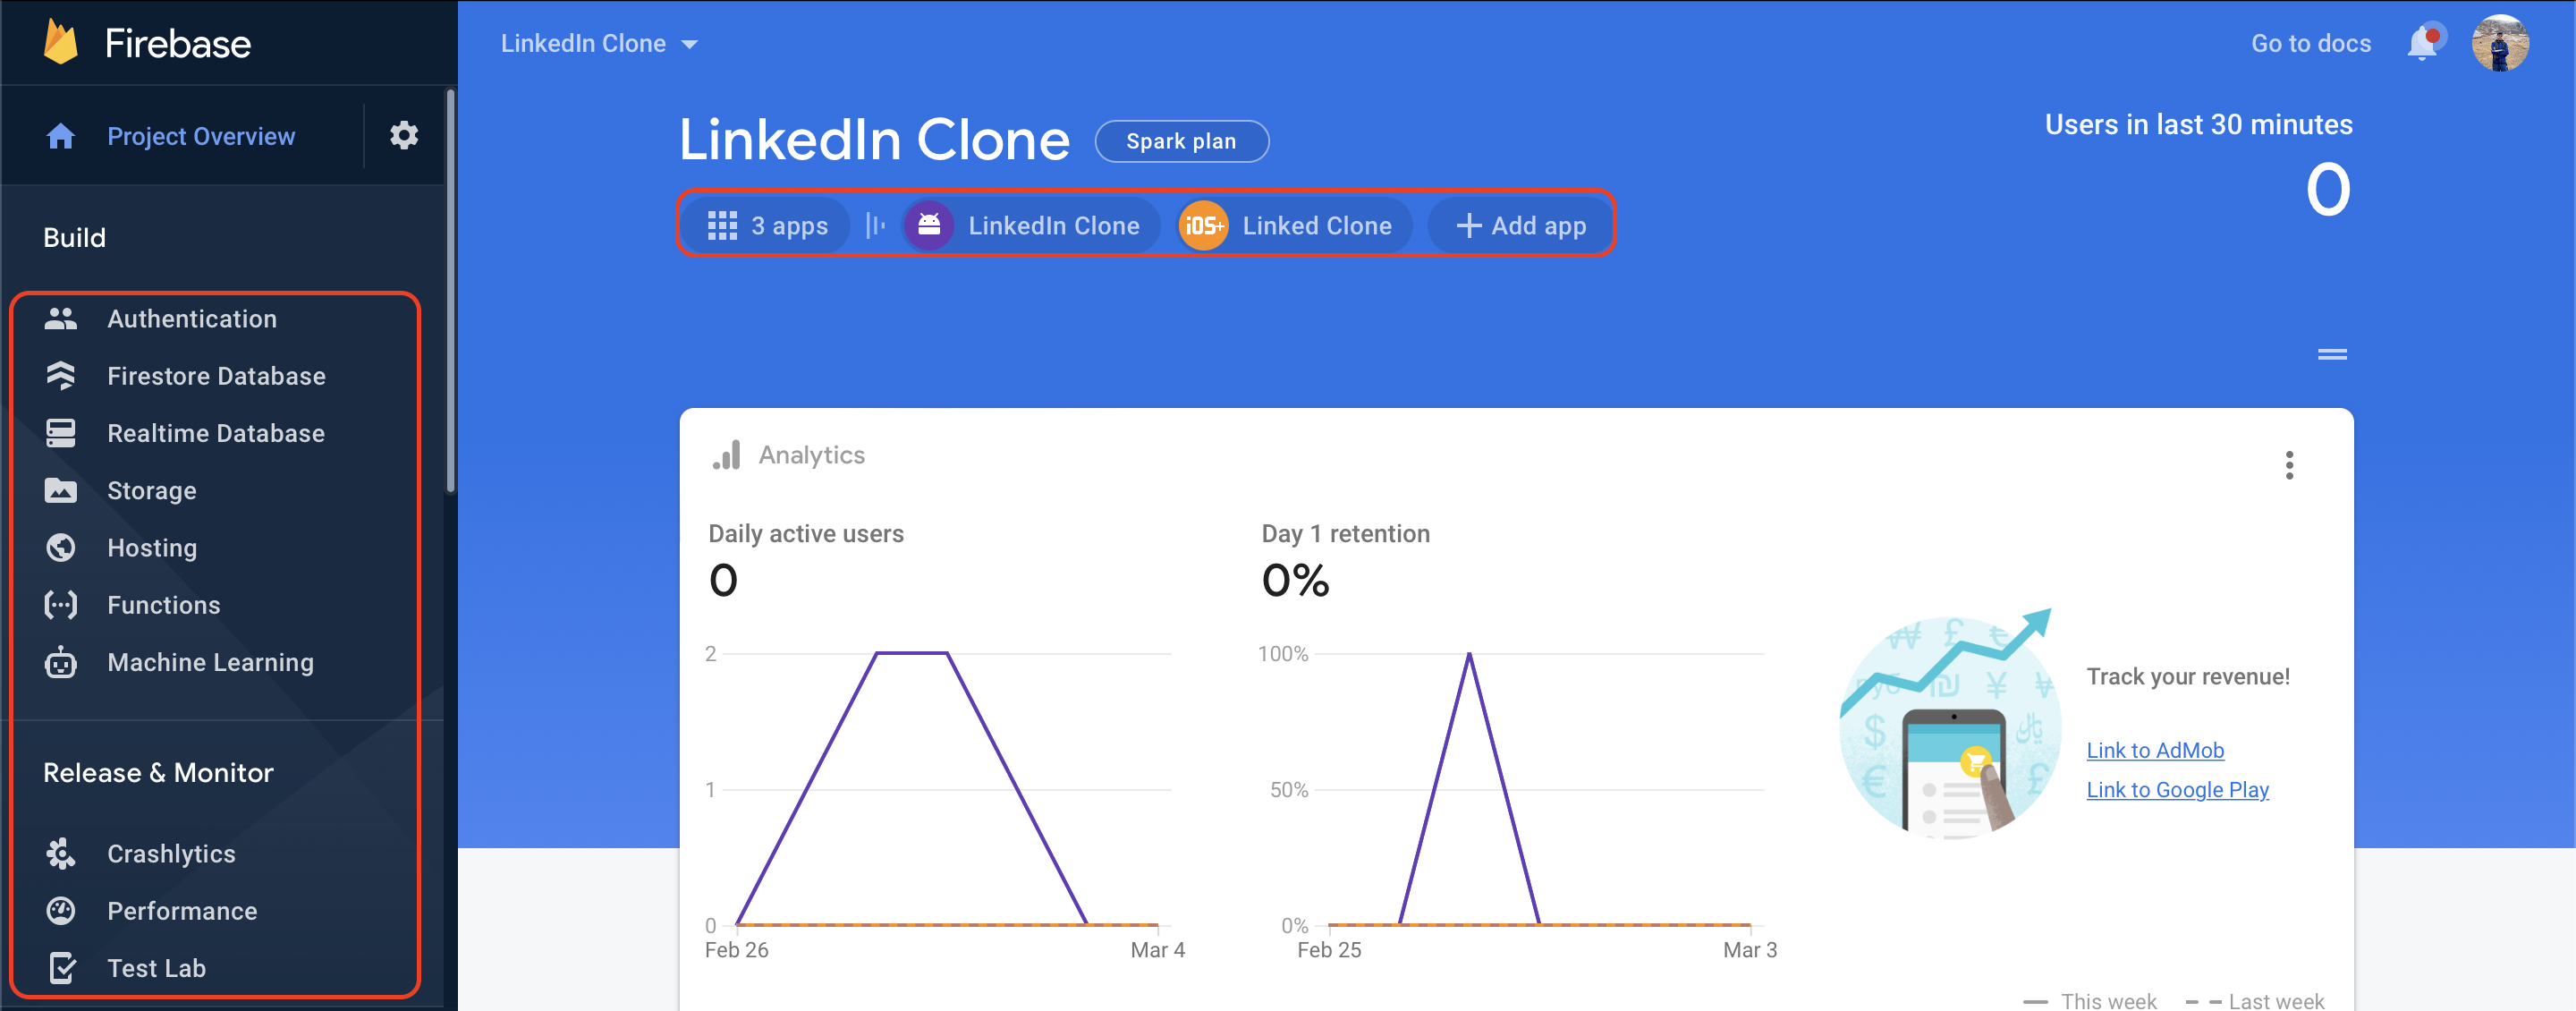
Task: Click Link to Google Play
Action: (2177, 790)
